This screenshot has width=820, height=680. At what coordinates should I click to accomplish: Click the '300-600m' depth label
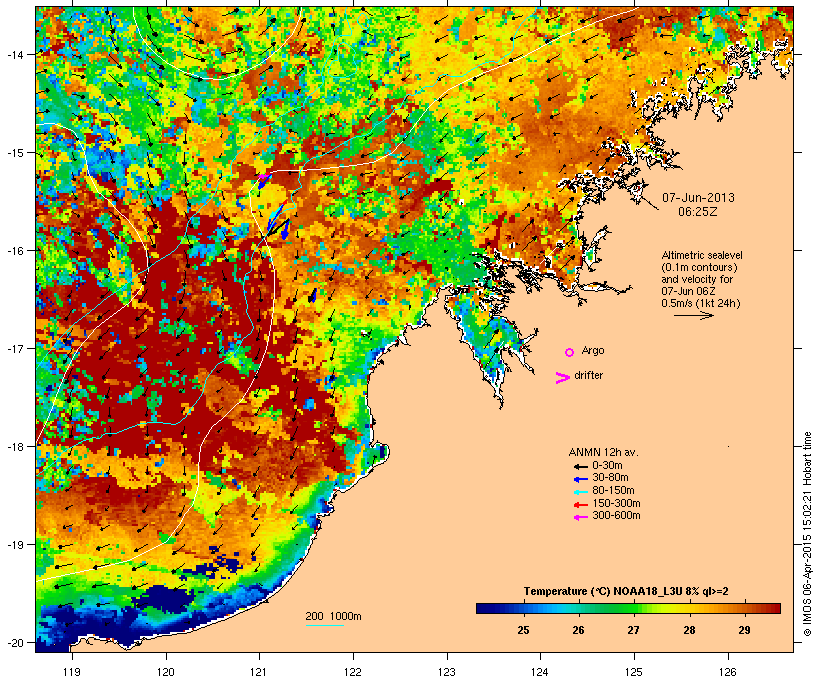[x=616, y=516]
